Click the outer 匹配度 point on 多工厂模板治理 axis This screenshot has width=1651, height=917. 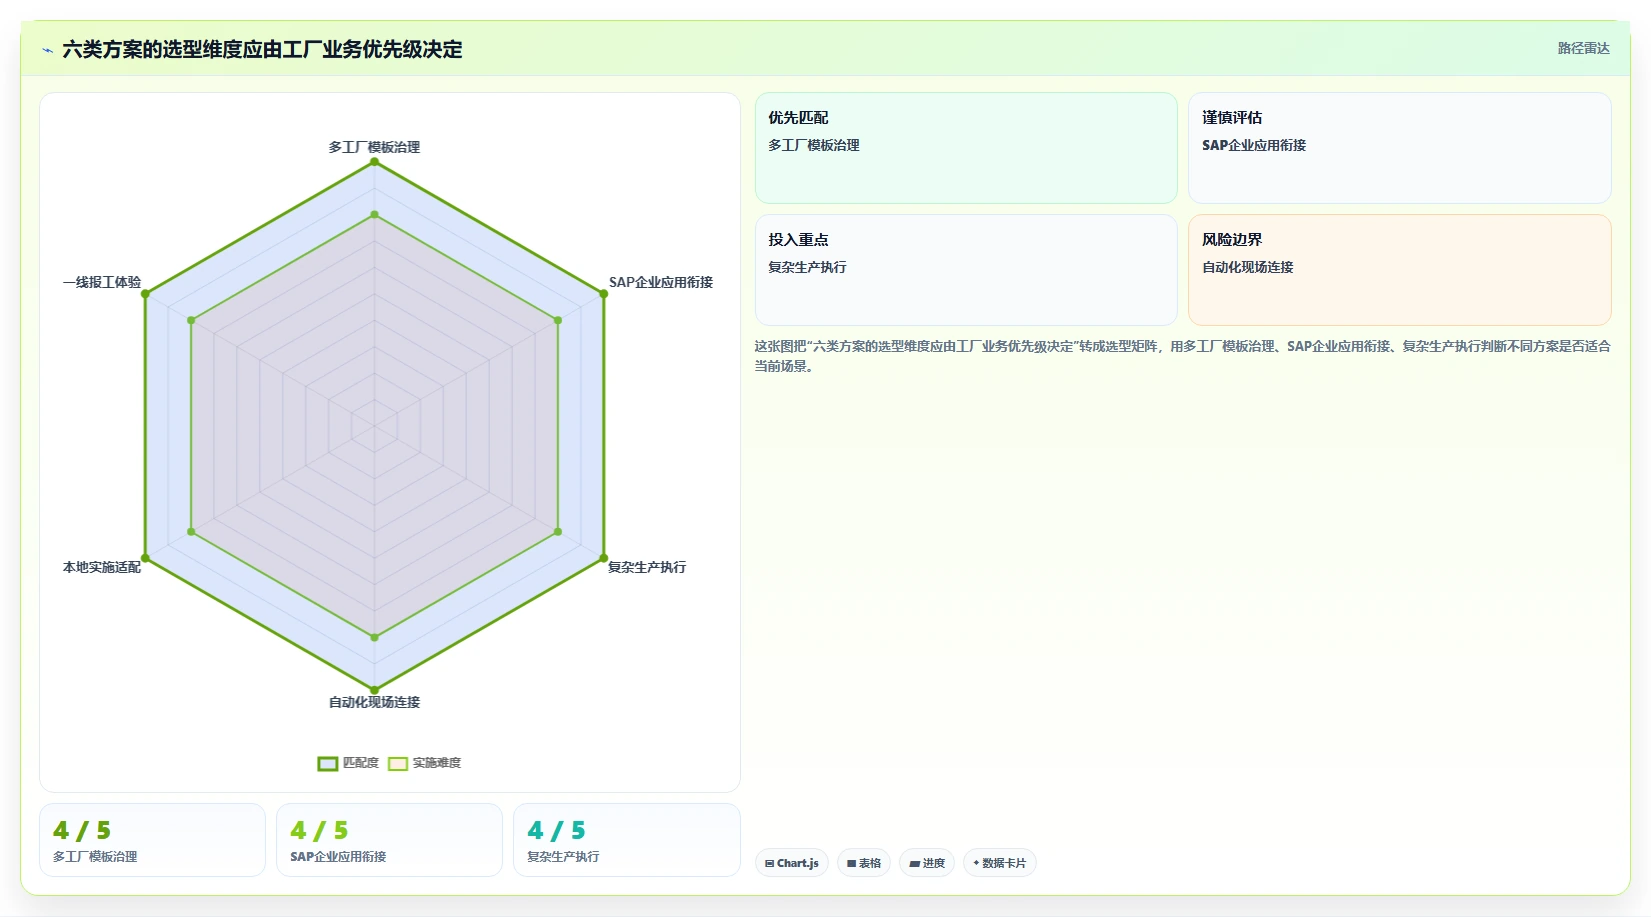click(x=375, y=162)
